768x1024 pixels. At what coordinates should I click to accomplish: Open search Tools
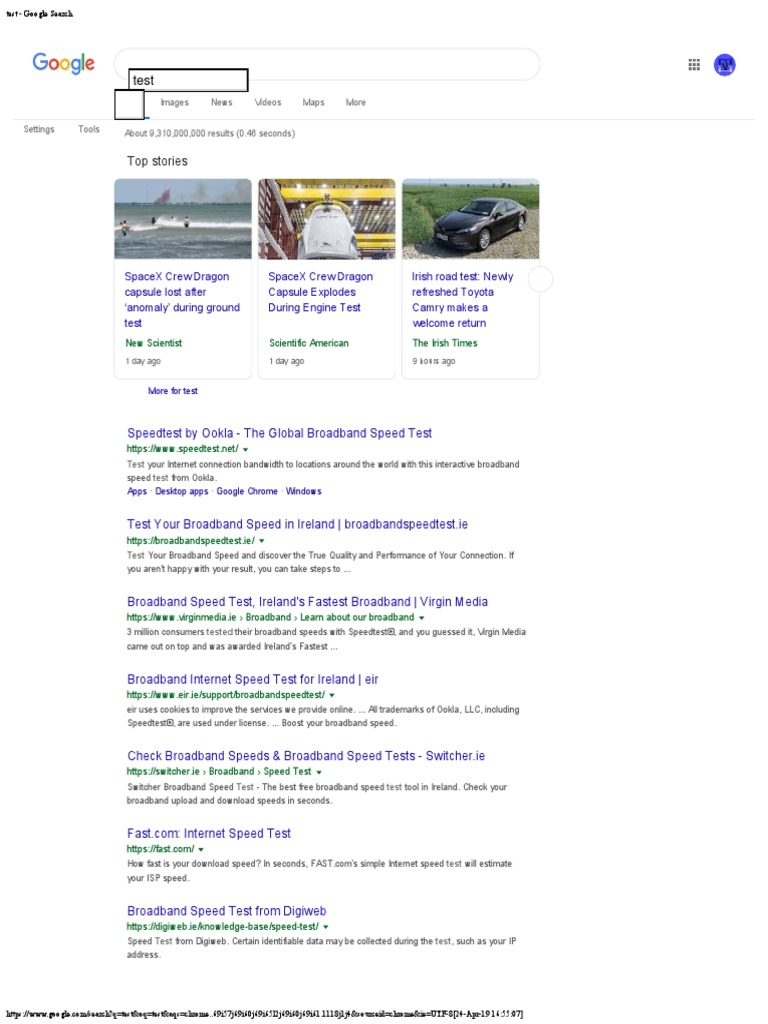click(x=89, y=129)
